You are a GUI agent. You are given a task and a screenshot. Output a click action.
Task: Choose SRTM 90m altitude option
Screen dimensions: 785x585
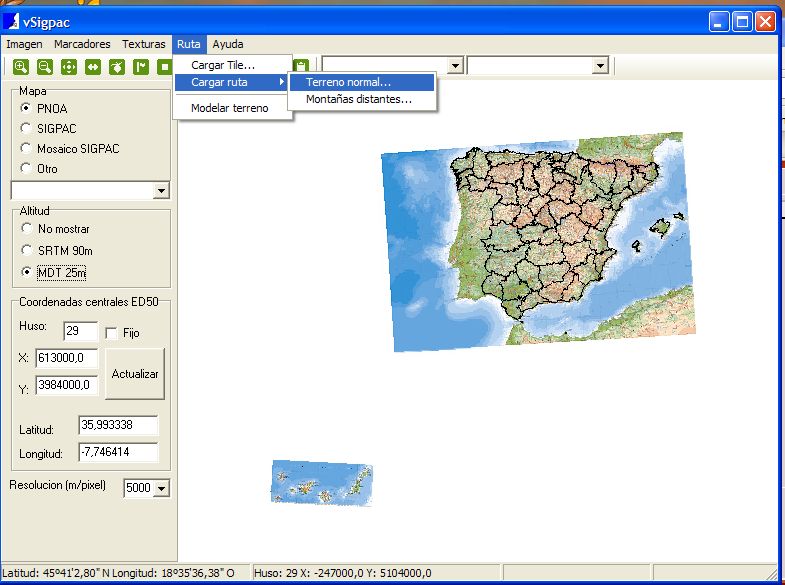26,250
